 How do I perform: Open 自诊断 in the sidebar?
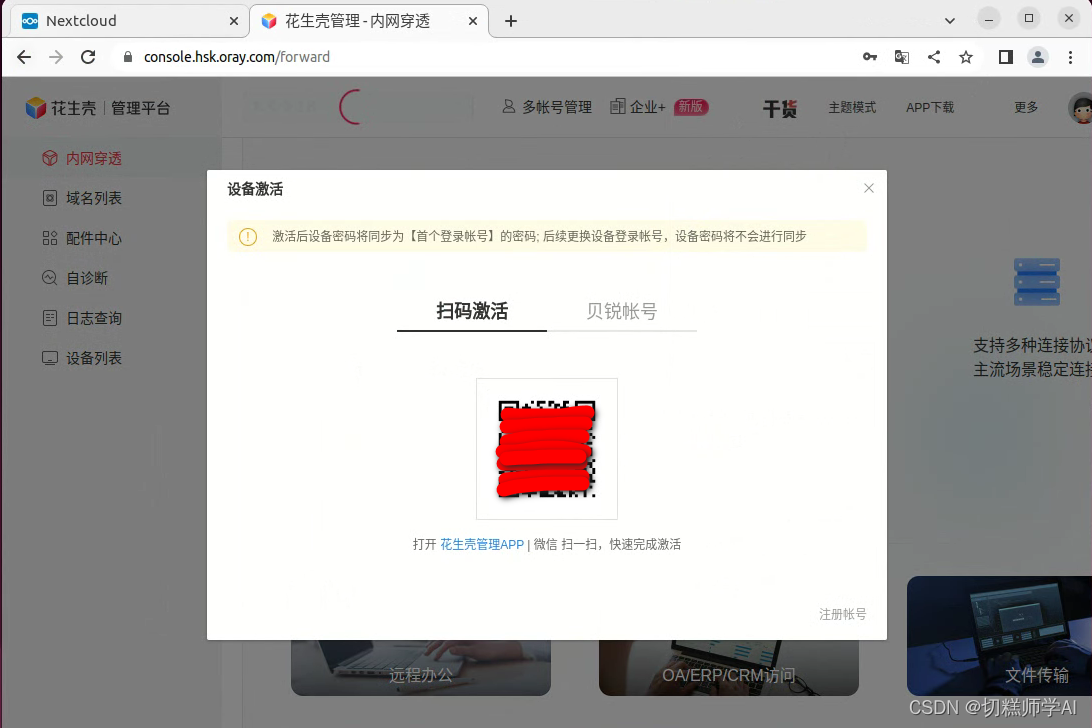pos(86,278)
